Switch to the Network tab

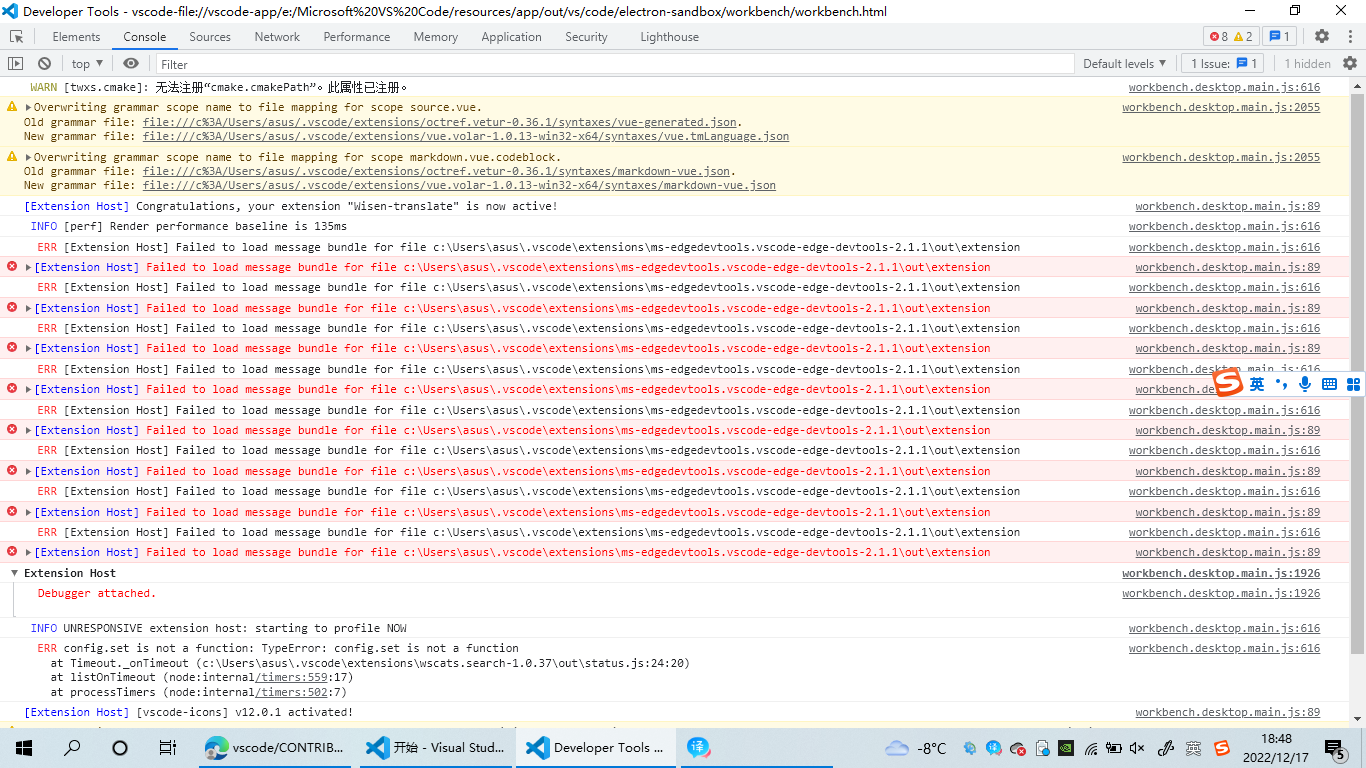point(276,37)
